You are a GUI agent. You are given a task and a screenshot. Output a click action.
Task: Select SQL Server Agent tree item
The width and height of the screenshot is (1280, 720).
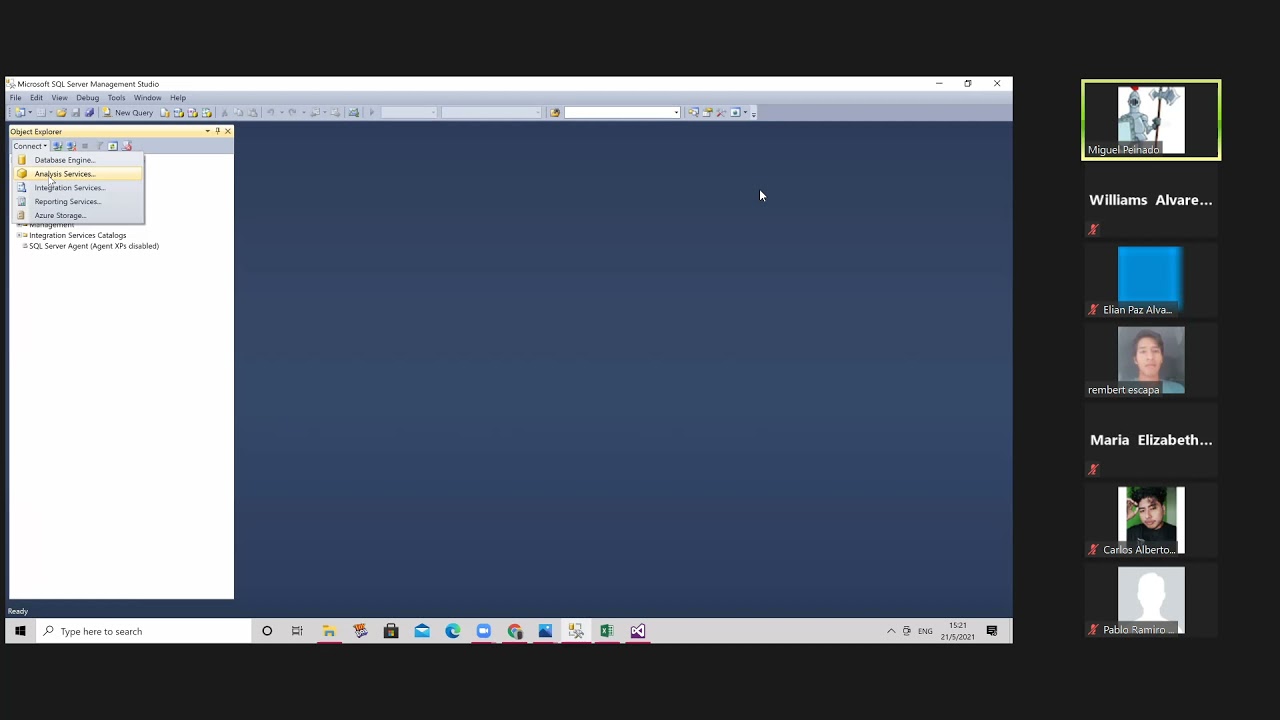pos(94,246)
